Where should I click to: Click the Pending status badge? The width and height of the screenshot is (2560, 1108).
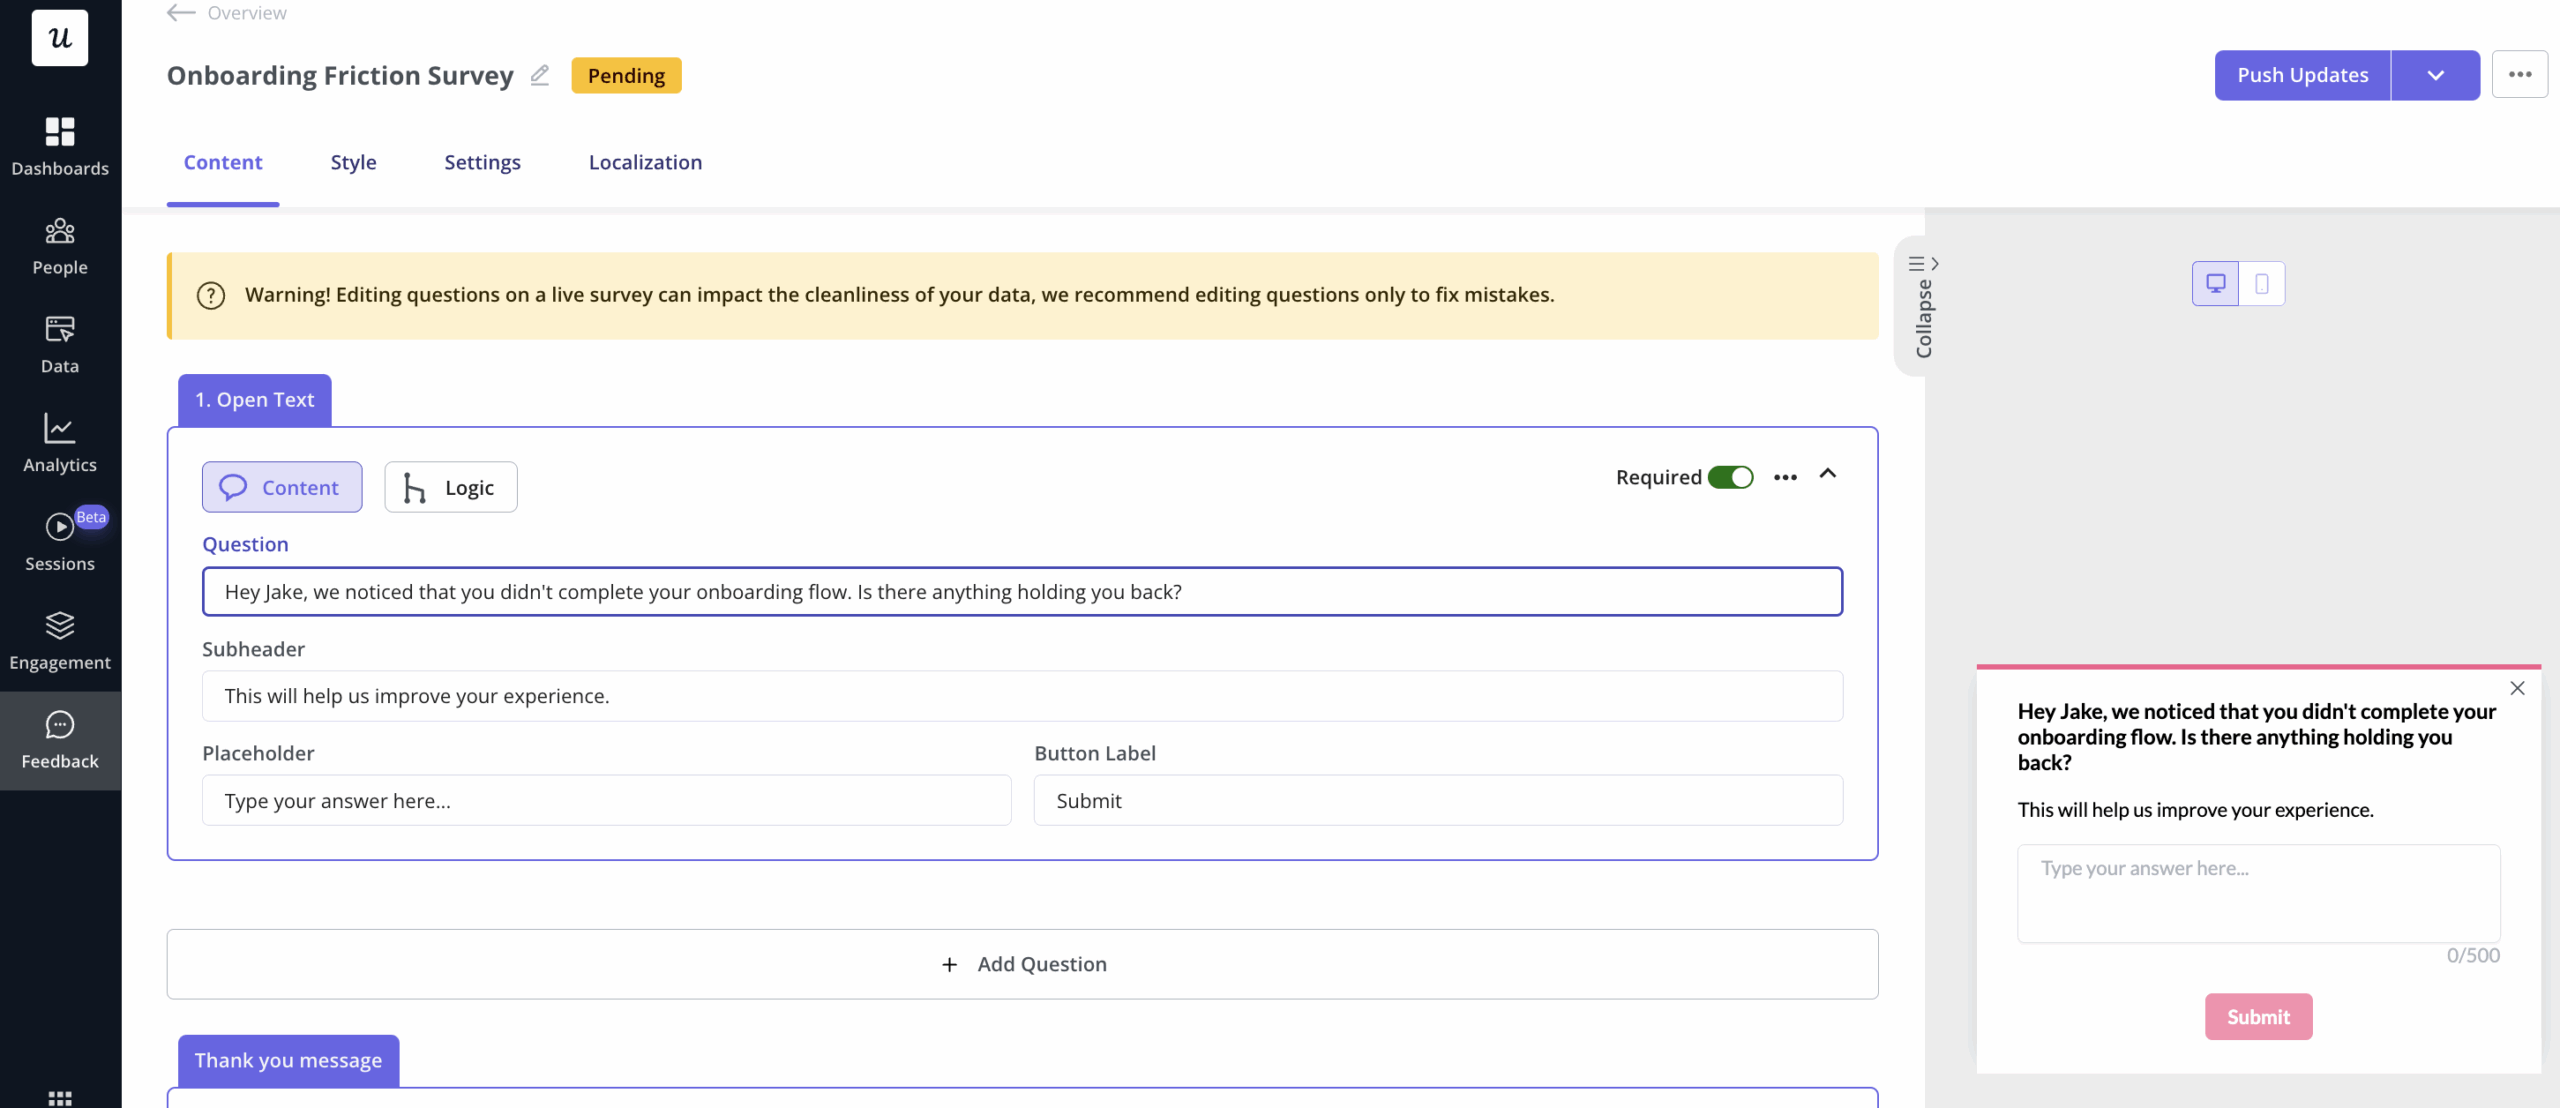pyautogui.click(x=626, y=75)
